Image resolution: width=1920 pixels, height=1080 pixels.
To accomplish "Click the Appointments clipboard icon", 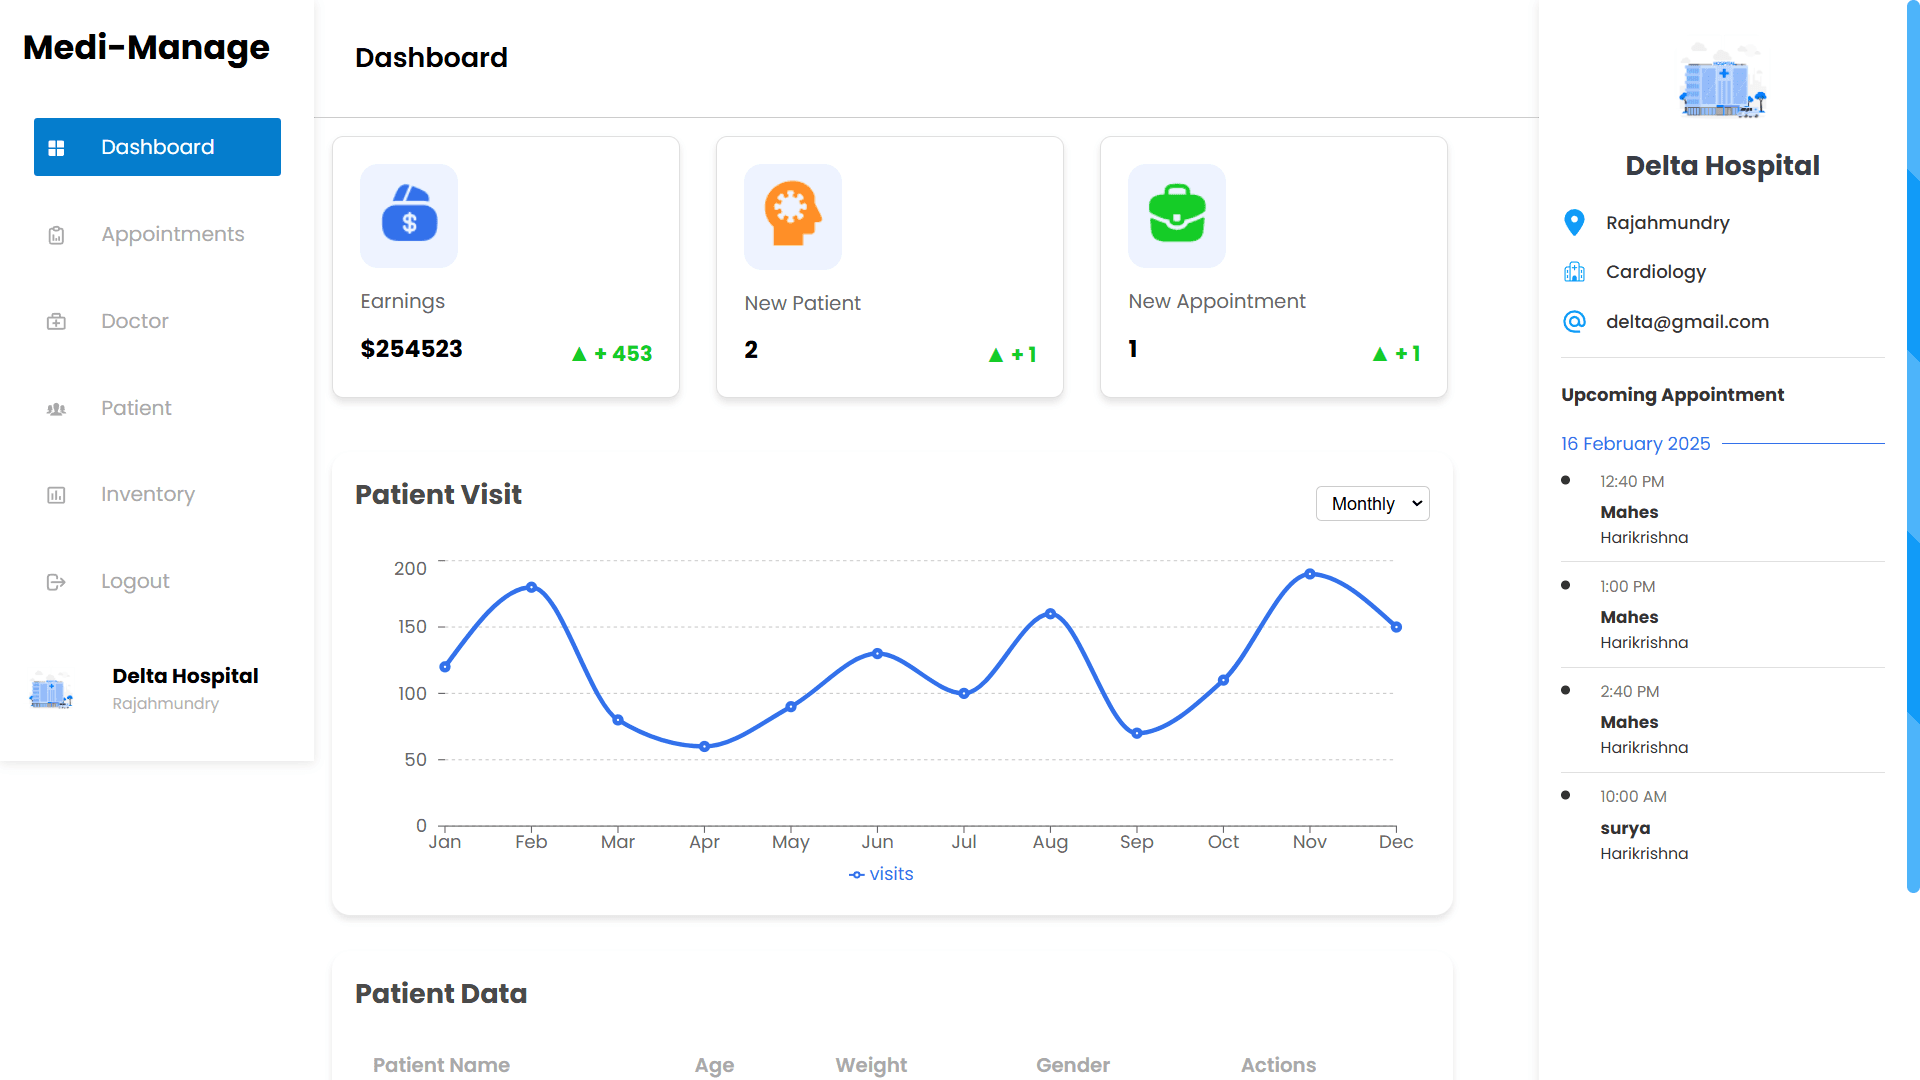I will [x=56, y=235].
